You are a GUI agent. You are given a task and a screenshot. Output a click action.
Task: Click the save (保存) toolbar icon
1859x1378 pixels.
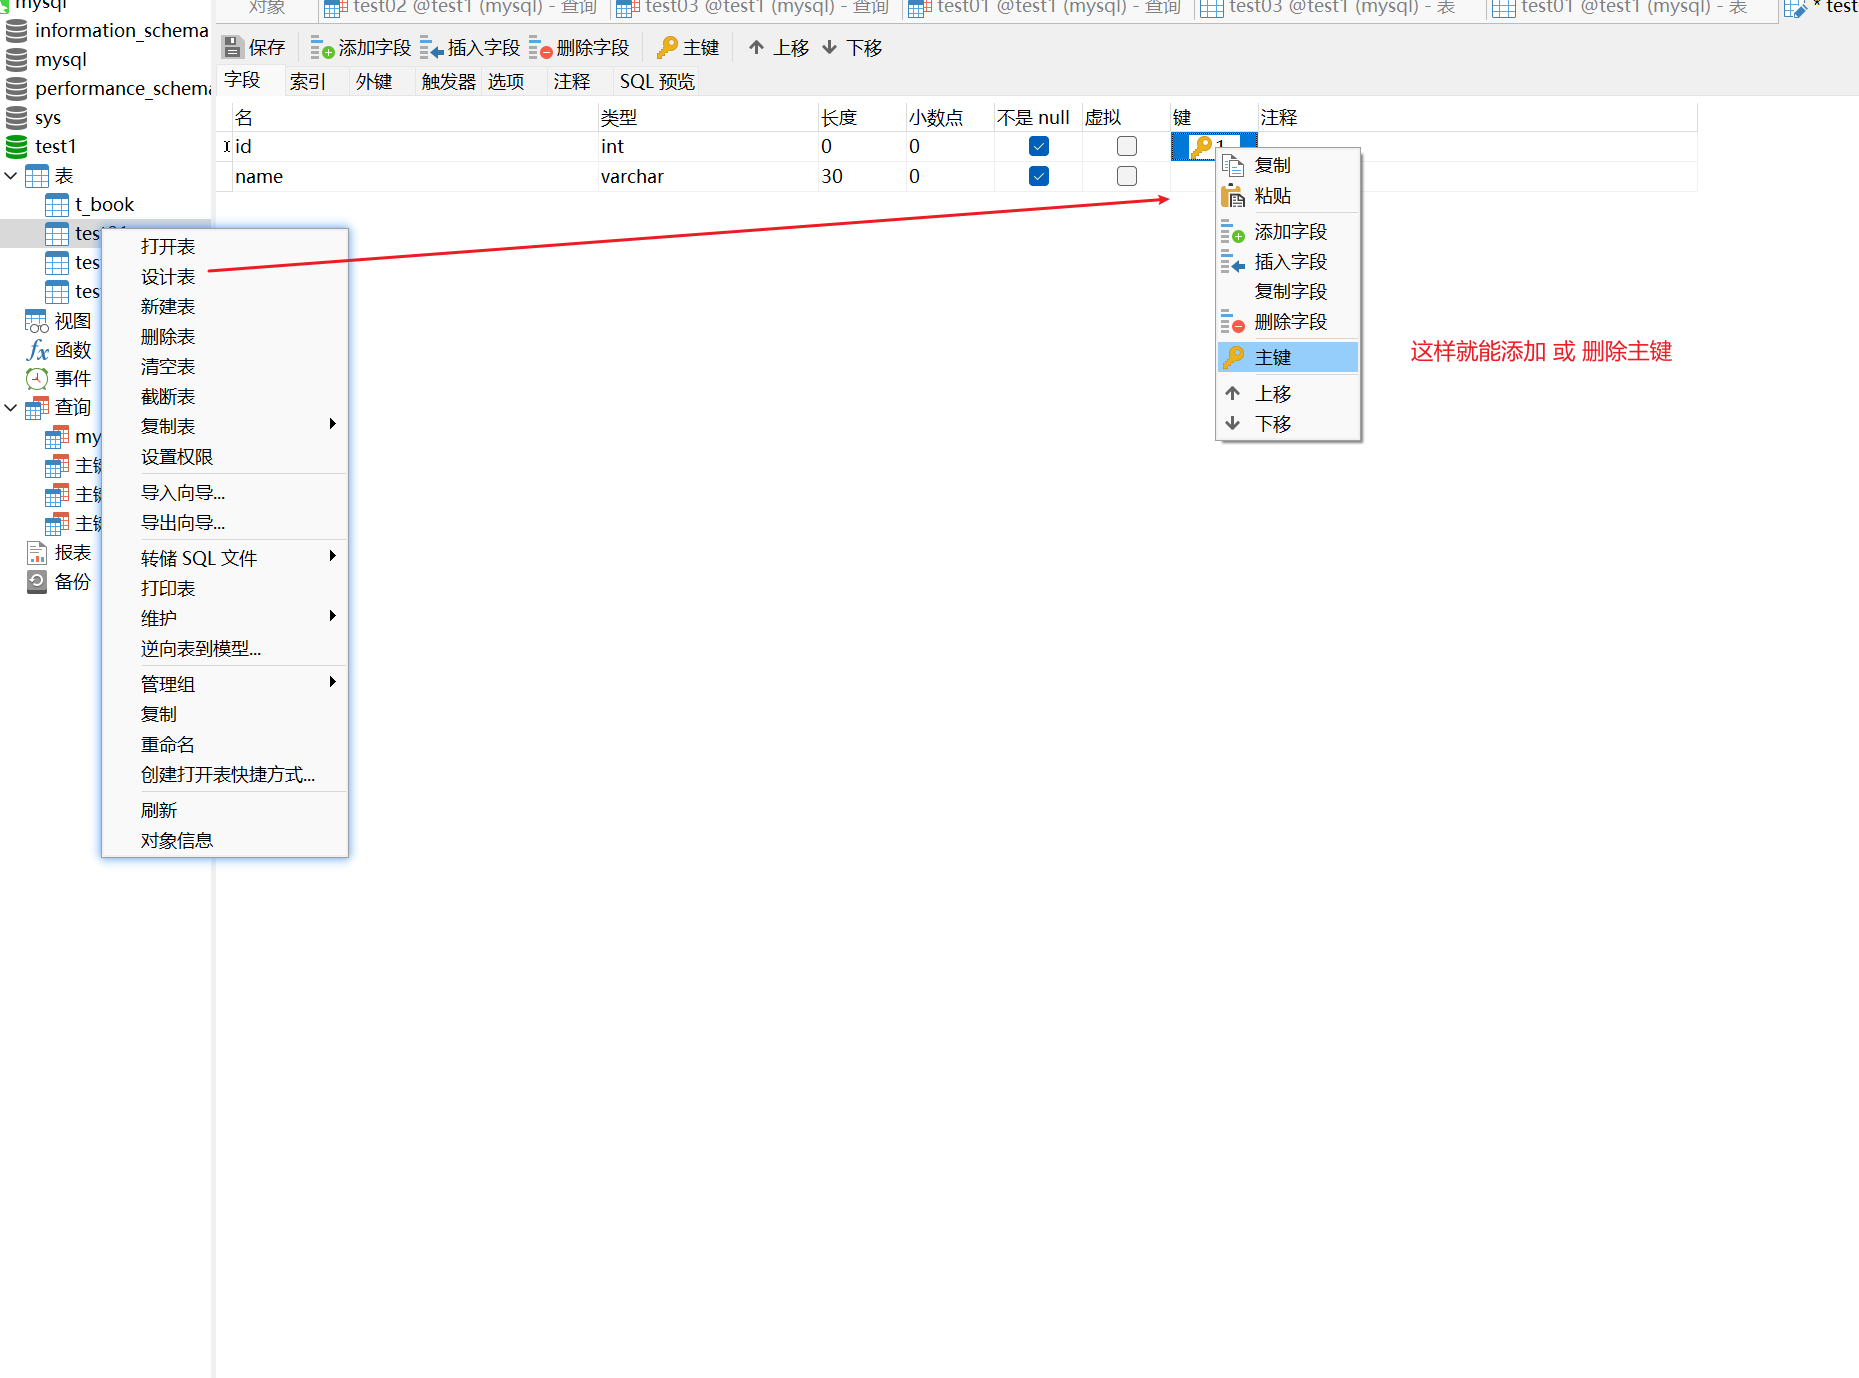[232, 47]
